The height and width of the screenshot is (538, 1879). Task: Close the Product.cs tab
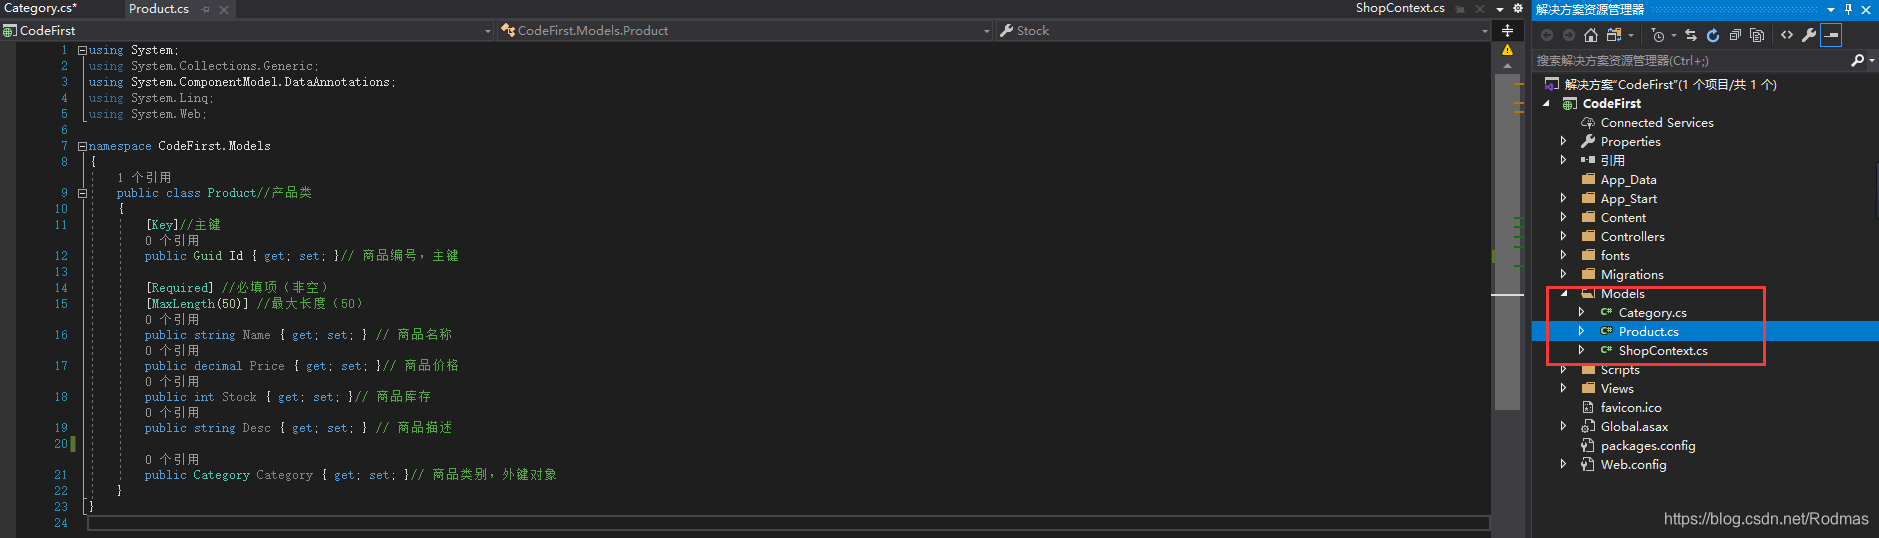pyautogui.click(x=224, y=9)
